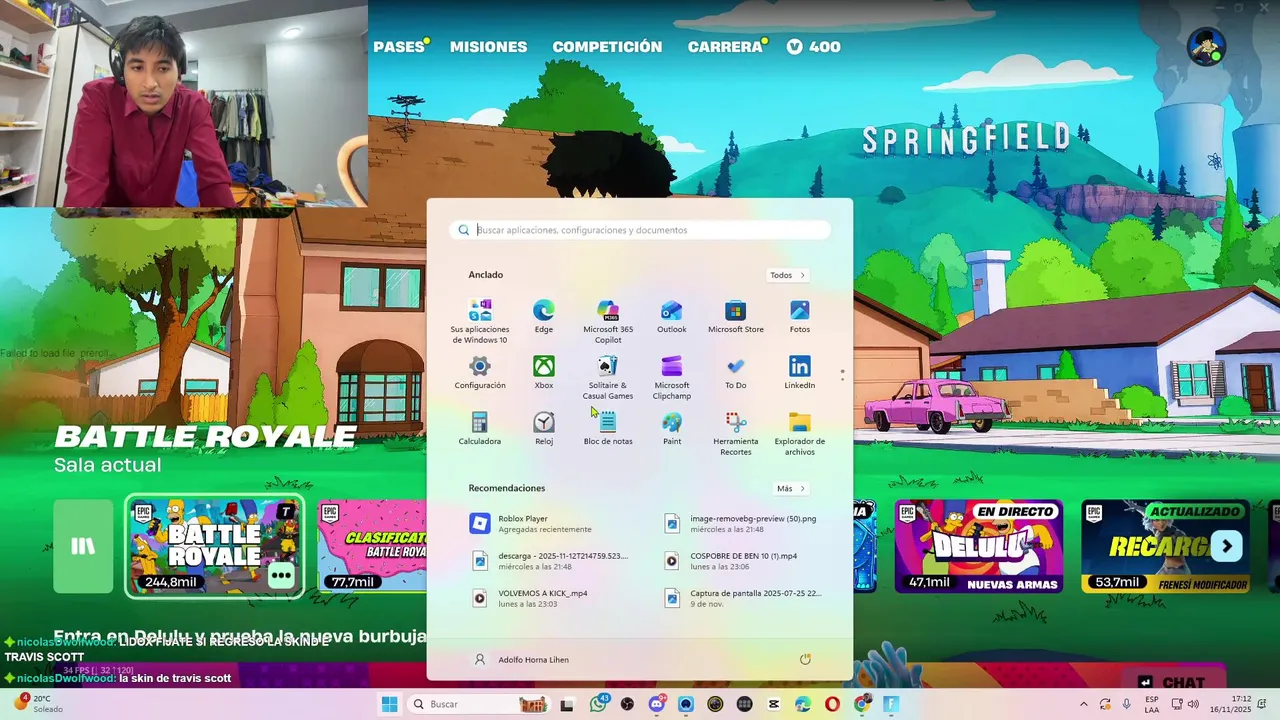Screen dimensions: 1280x720
Task: Open Opera browser from taskbar
Action: tap(832, 704)
